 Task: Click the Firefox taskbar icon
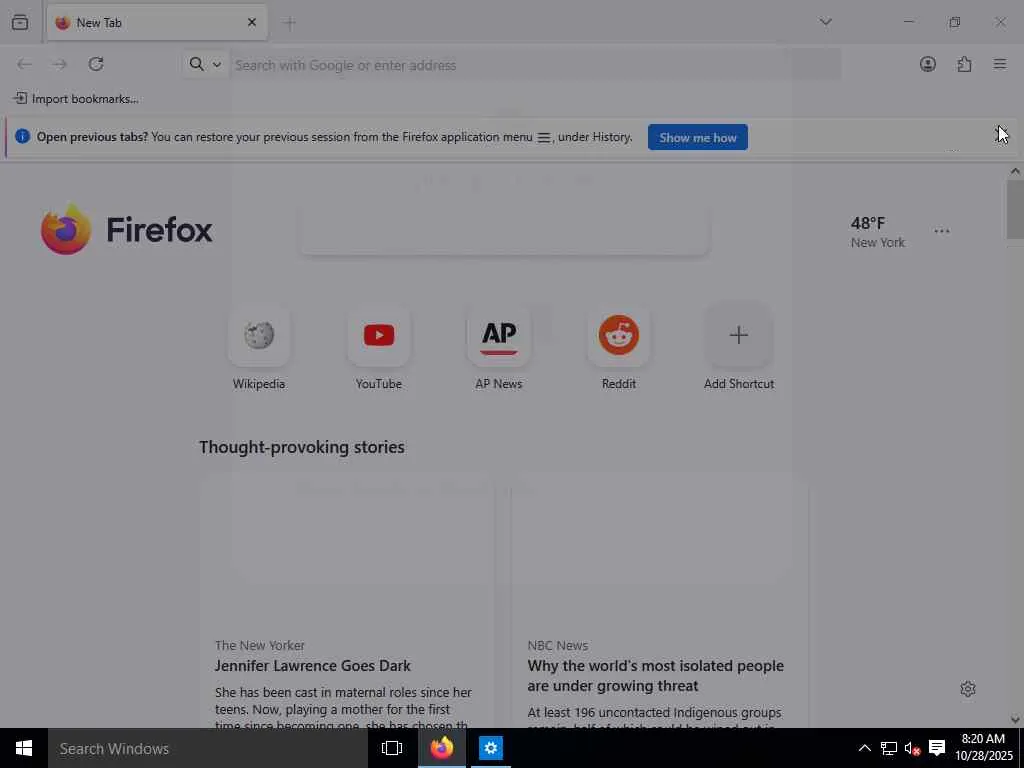tap(442, 748)
